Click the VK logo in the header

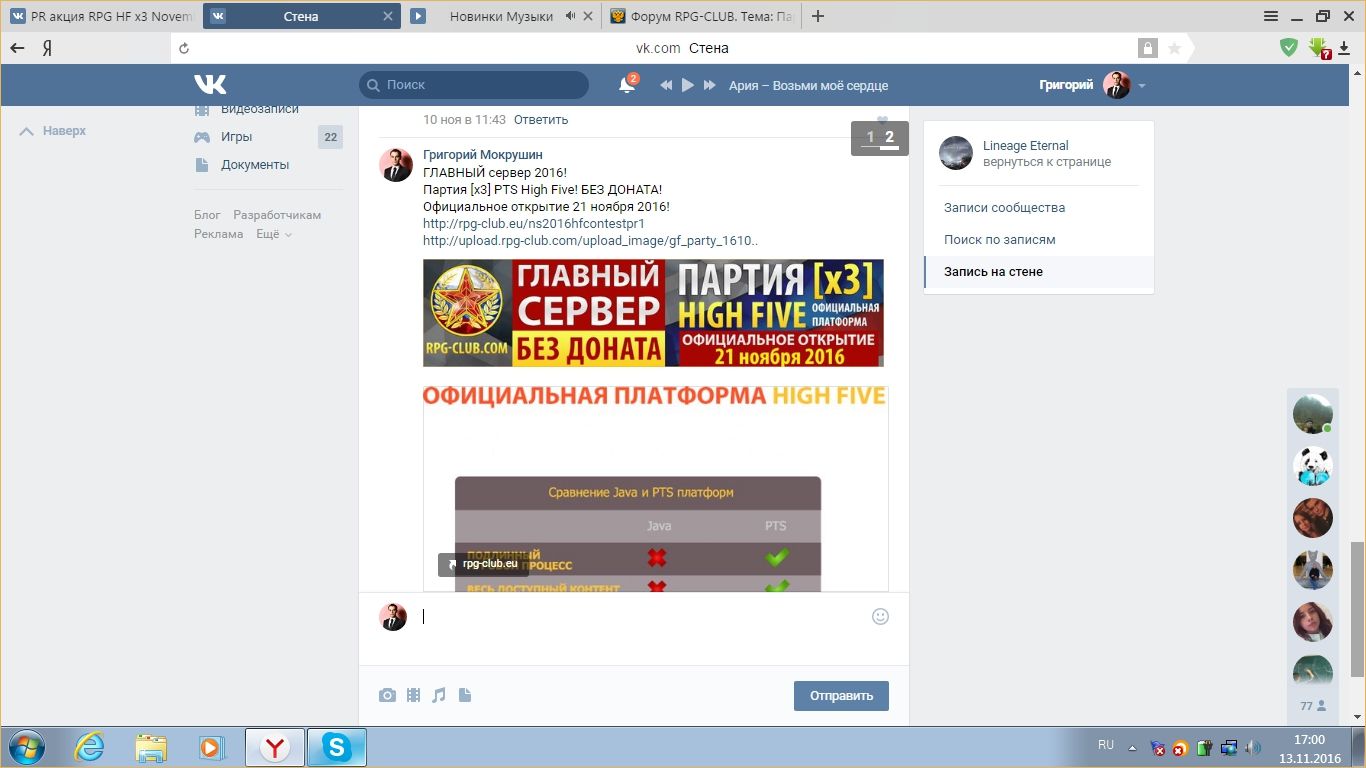point(210,85)
